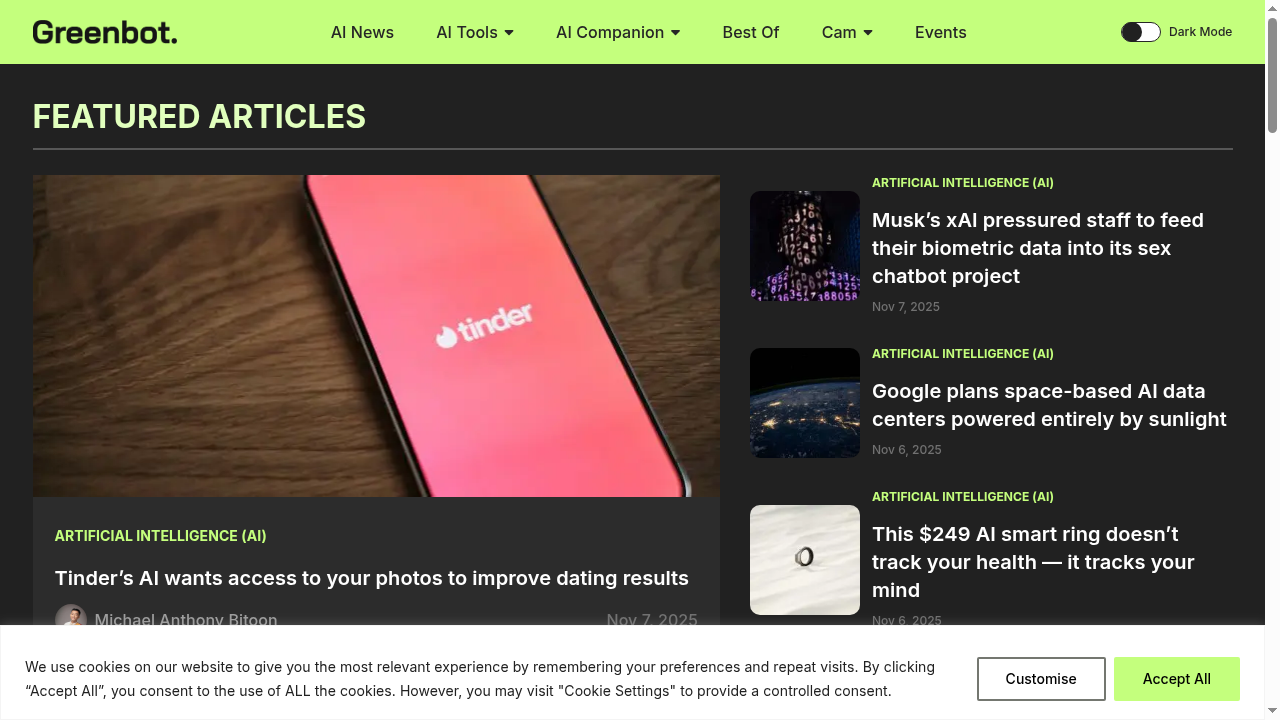Open the Earth from space thumbnail
The height and width of the screenshot is (720, 1280).
[x=805, y=403]
